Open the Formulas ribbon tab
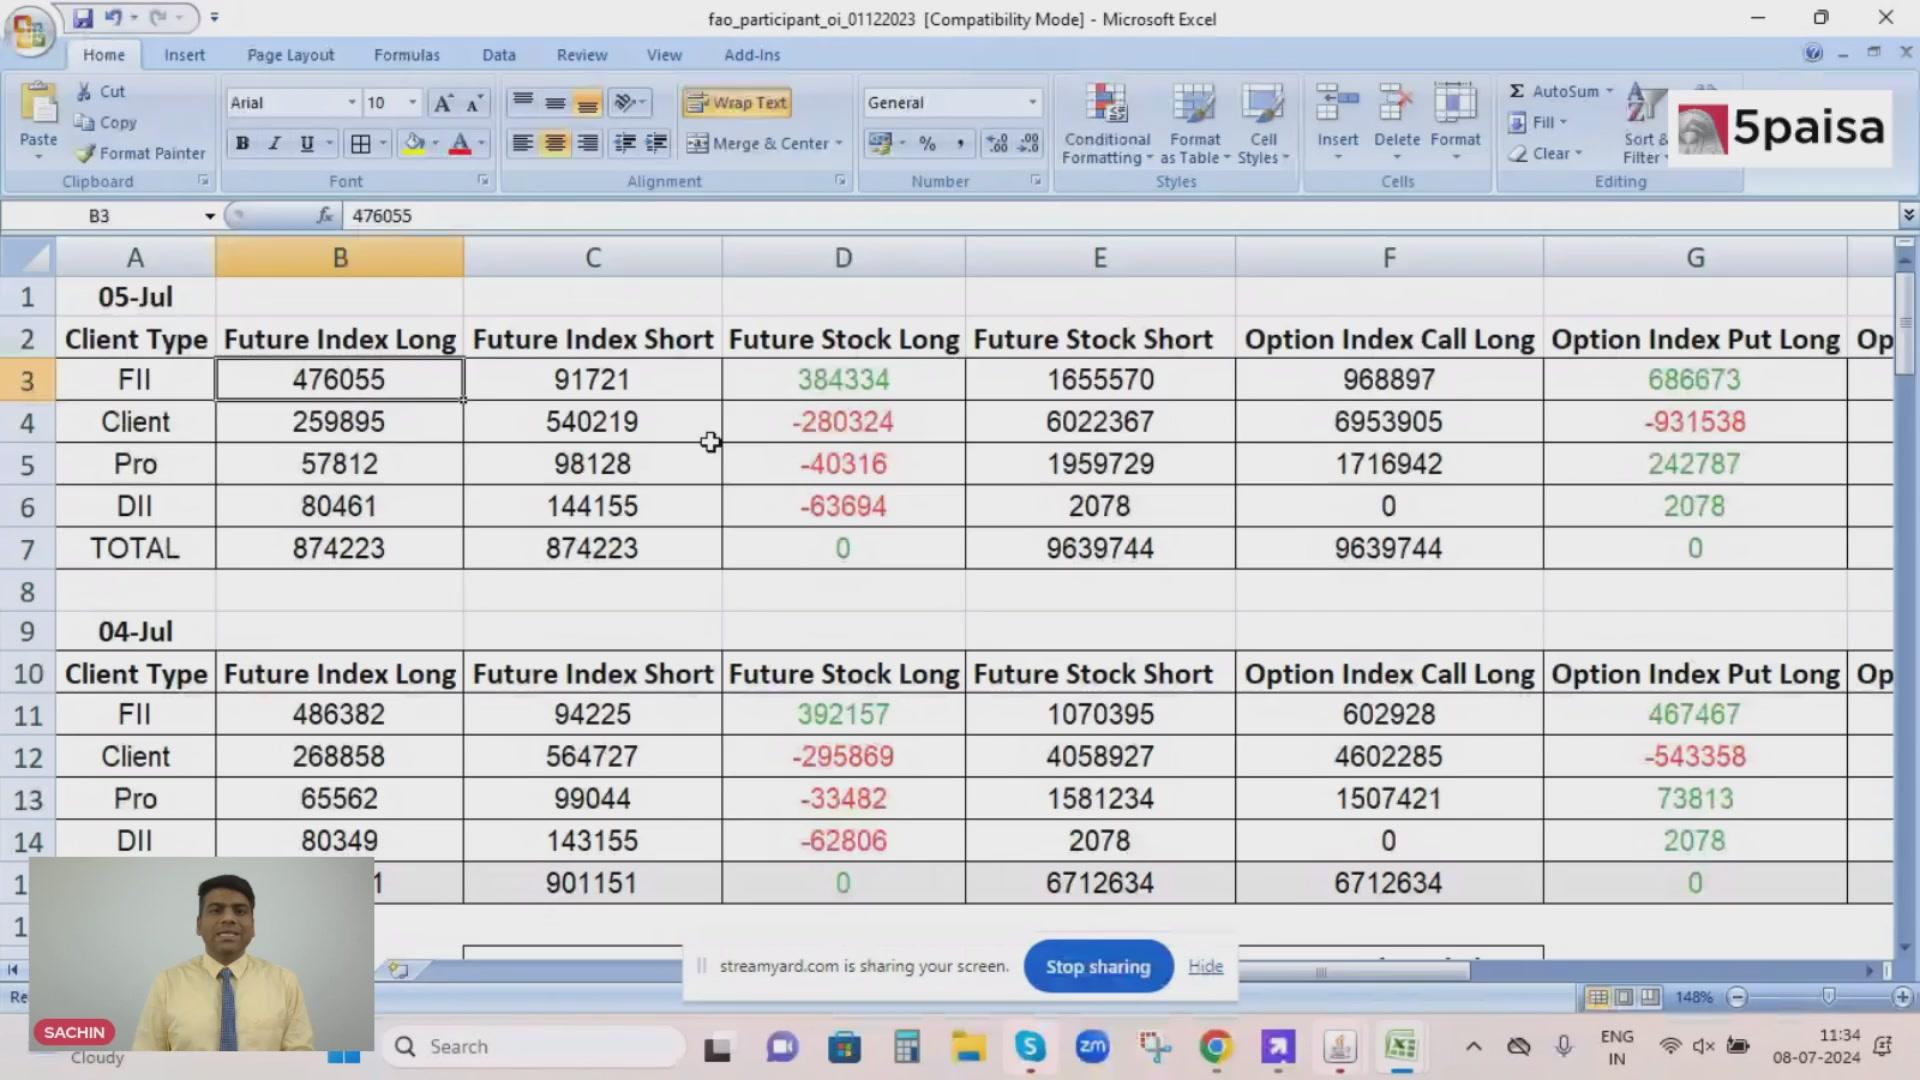 pyautogui.click(x=406, y=55)
